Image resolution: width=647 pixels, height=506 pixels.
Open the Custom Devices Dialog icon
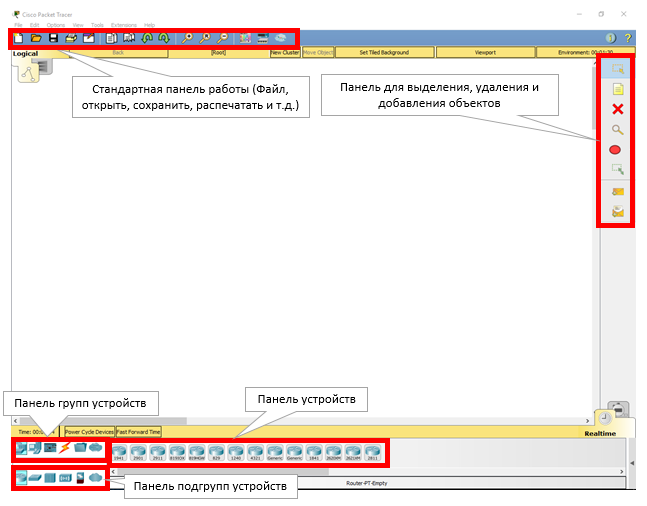click(263, 38)
